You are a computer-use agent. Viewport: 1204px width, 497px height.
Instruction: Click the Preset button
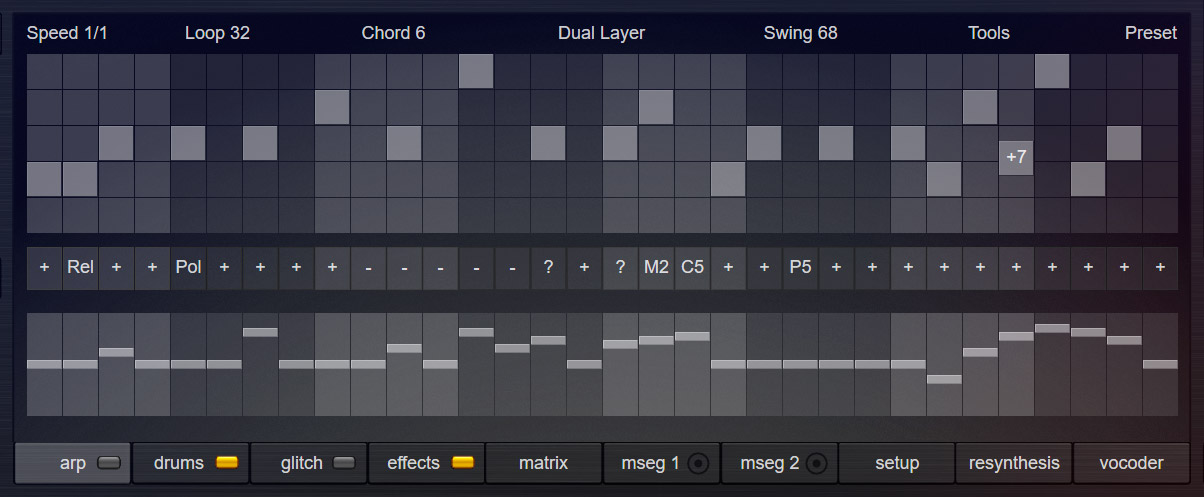(1150, 33)
